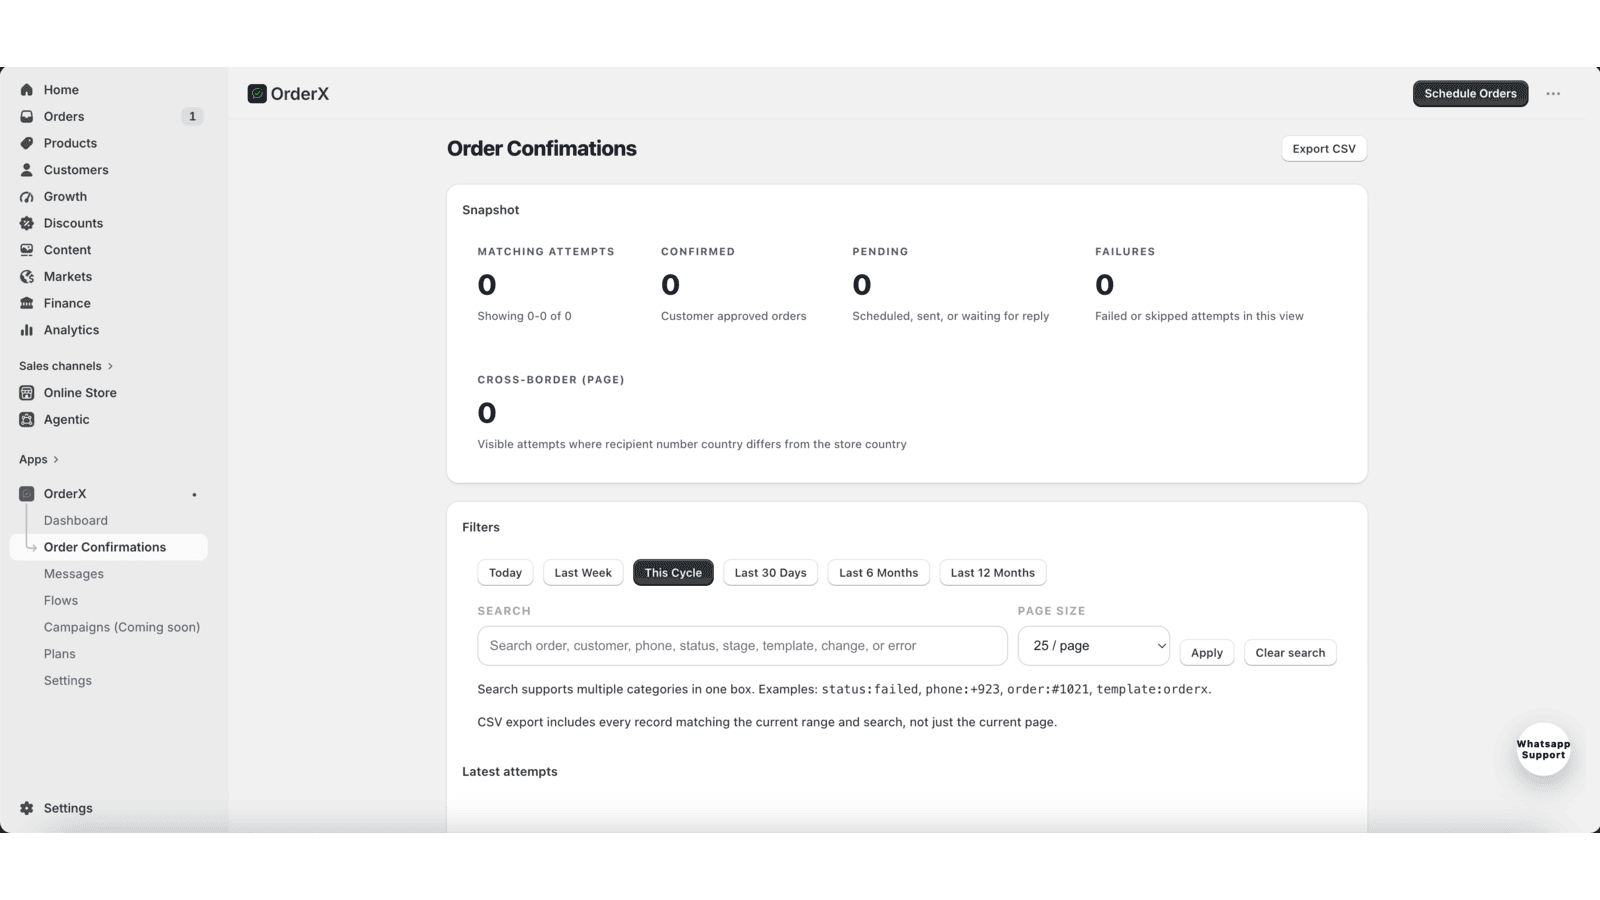1600x900 pixels.
Task: Open Online Store channel
Action: coord(80,393)
